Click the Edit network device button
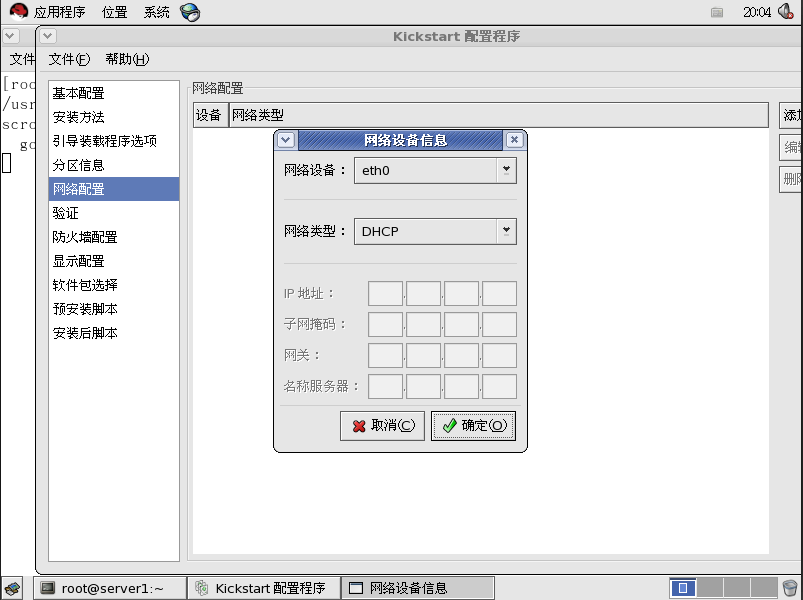The width and height of the screenshot is (803, 600). (x=791, y=147)
